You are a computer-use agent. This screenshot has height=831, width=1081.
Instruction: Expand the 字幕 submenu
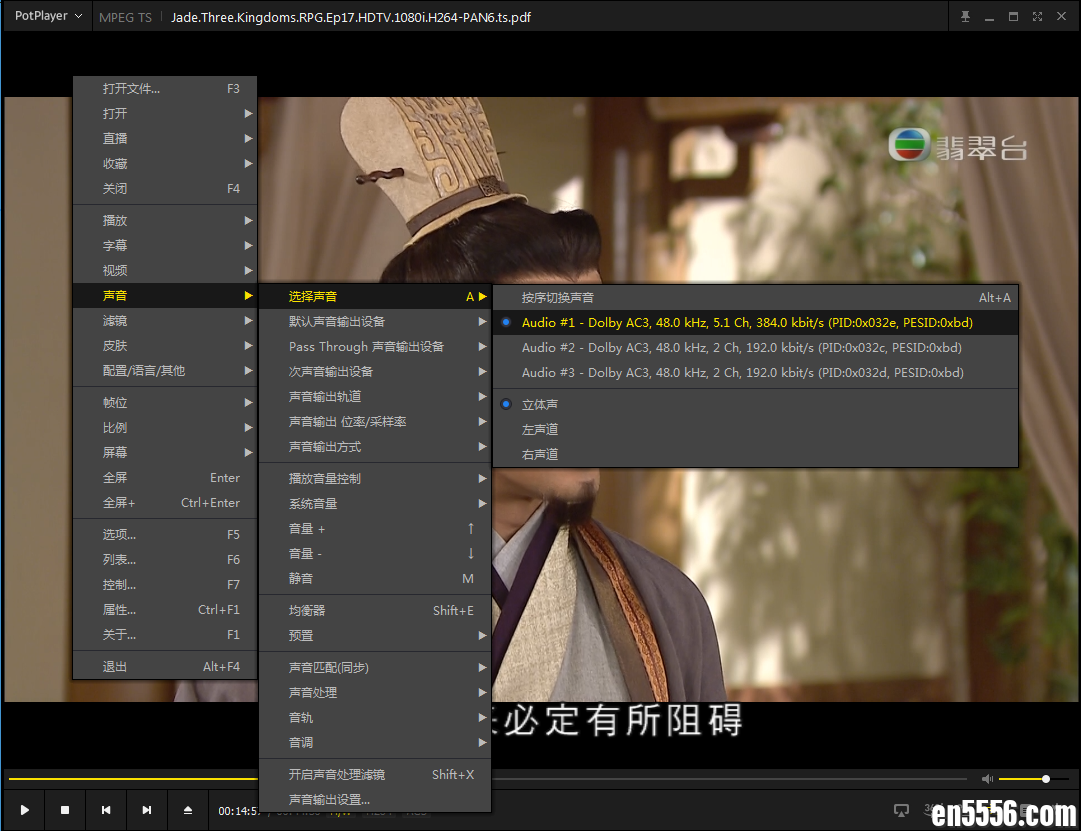[x=165, y=245]
